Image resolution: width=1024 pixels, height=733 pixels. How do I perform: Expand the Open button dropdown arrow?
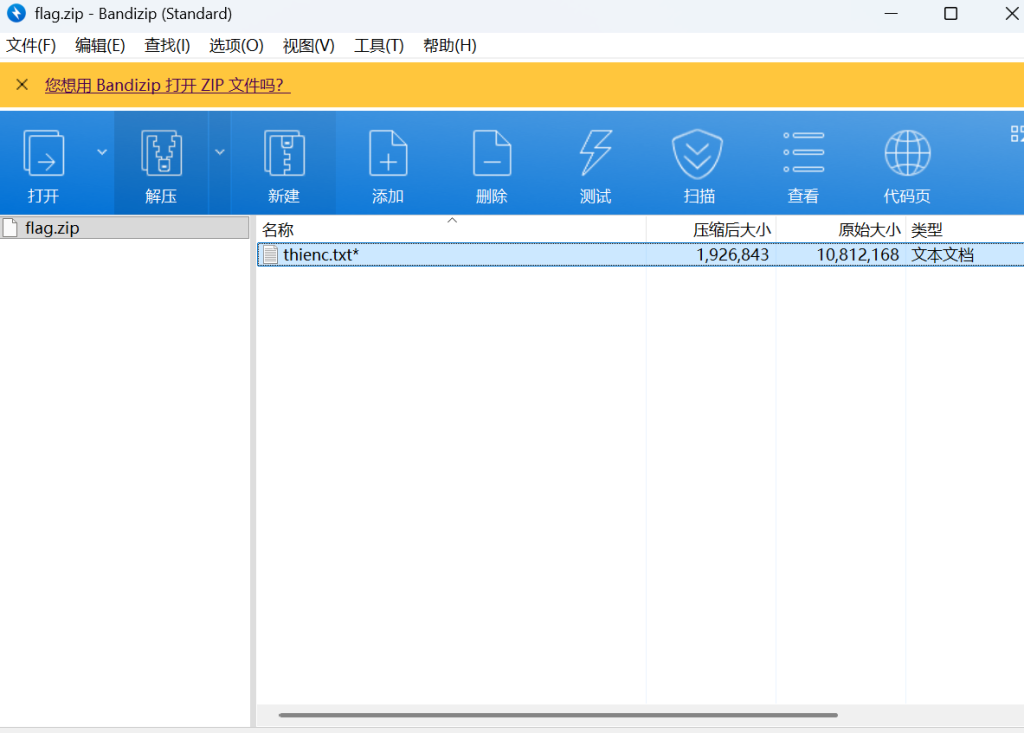click(101, 152)
